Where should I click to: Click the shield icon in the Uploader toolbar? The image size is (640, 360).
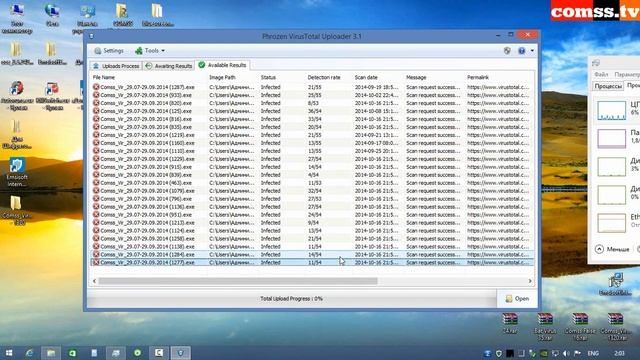point(507,51)
